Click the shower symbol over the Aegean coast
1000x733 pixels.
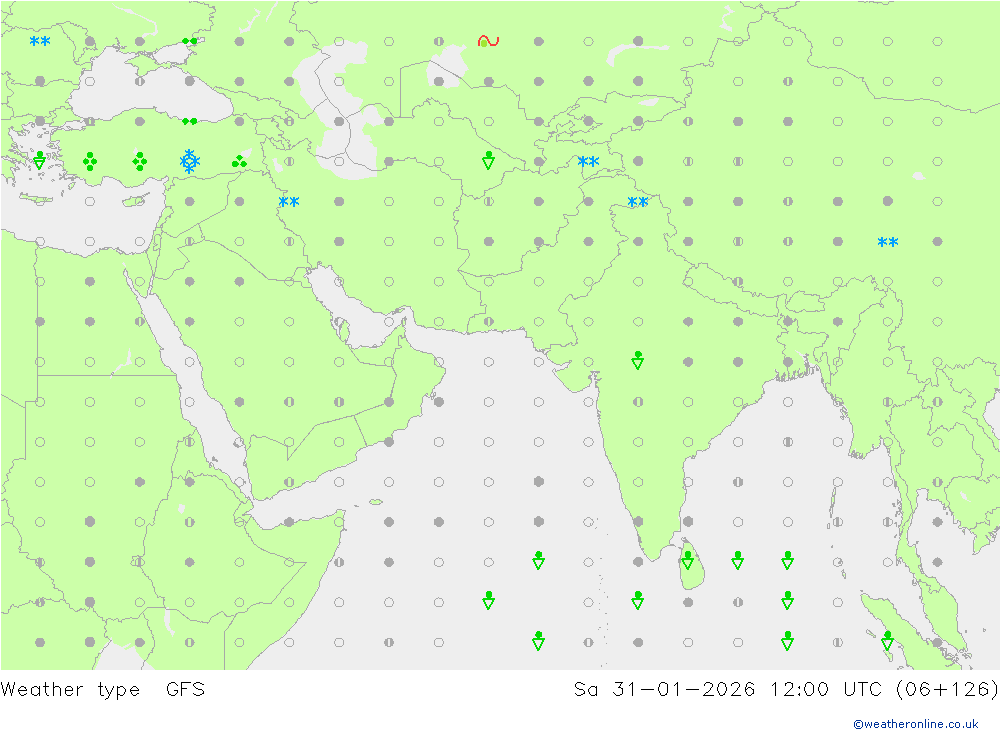(40, 160)
